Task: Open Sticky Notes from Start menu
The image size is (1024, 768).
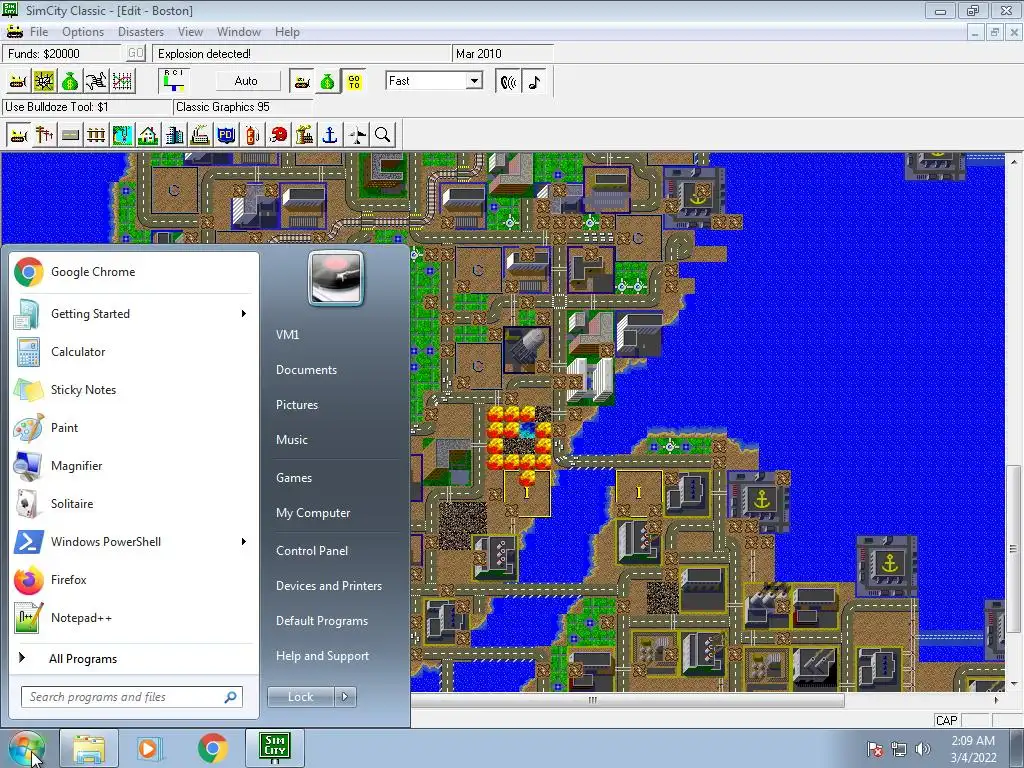Action: (134, 390)
